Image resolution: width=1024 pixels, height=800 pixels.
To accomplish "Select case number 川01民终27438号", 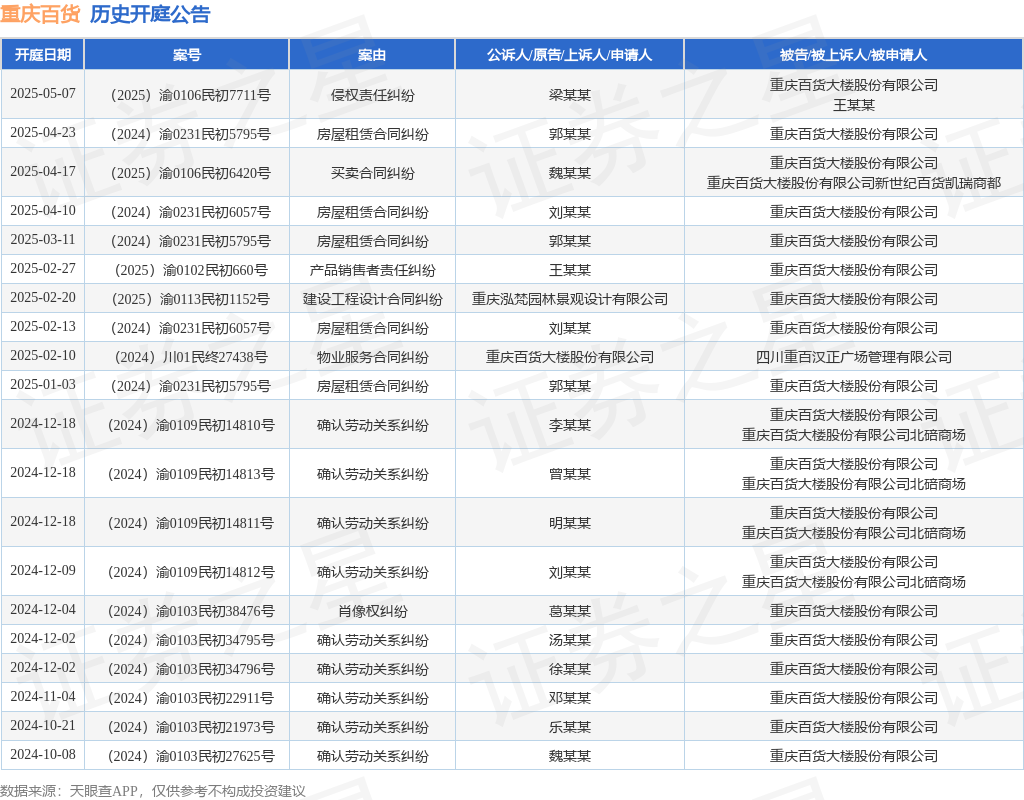I will point(190,357).
